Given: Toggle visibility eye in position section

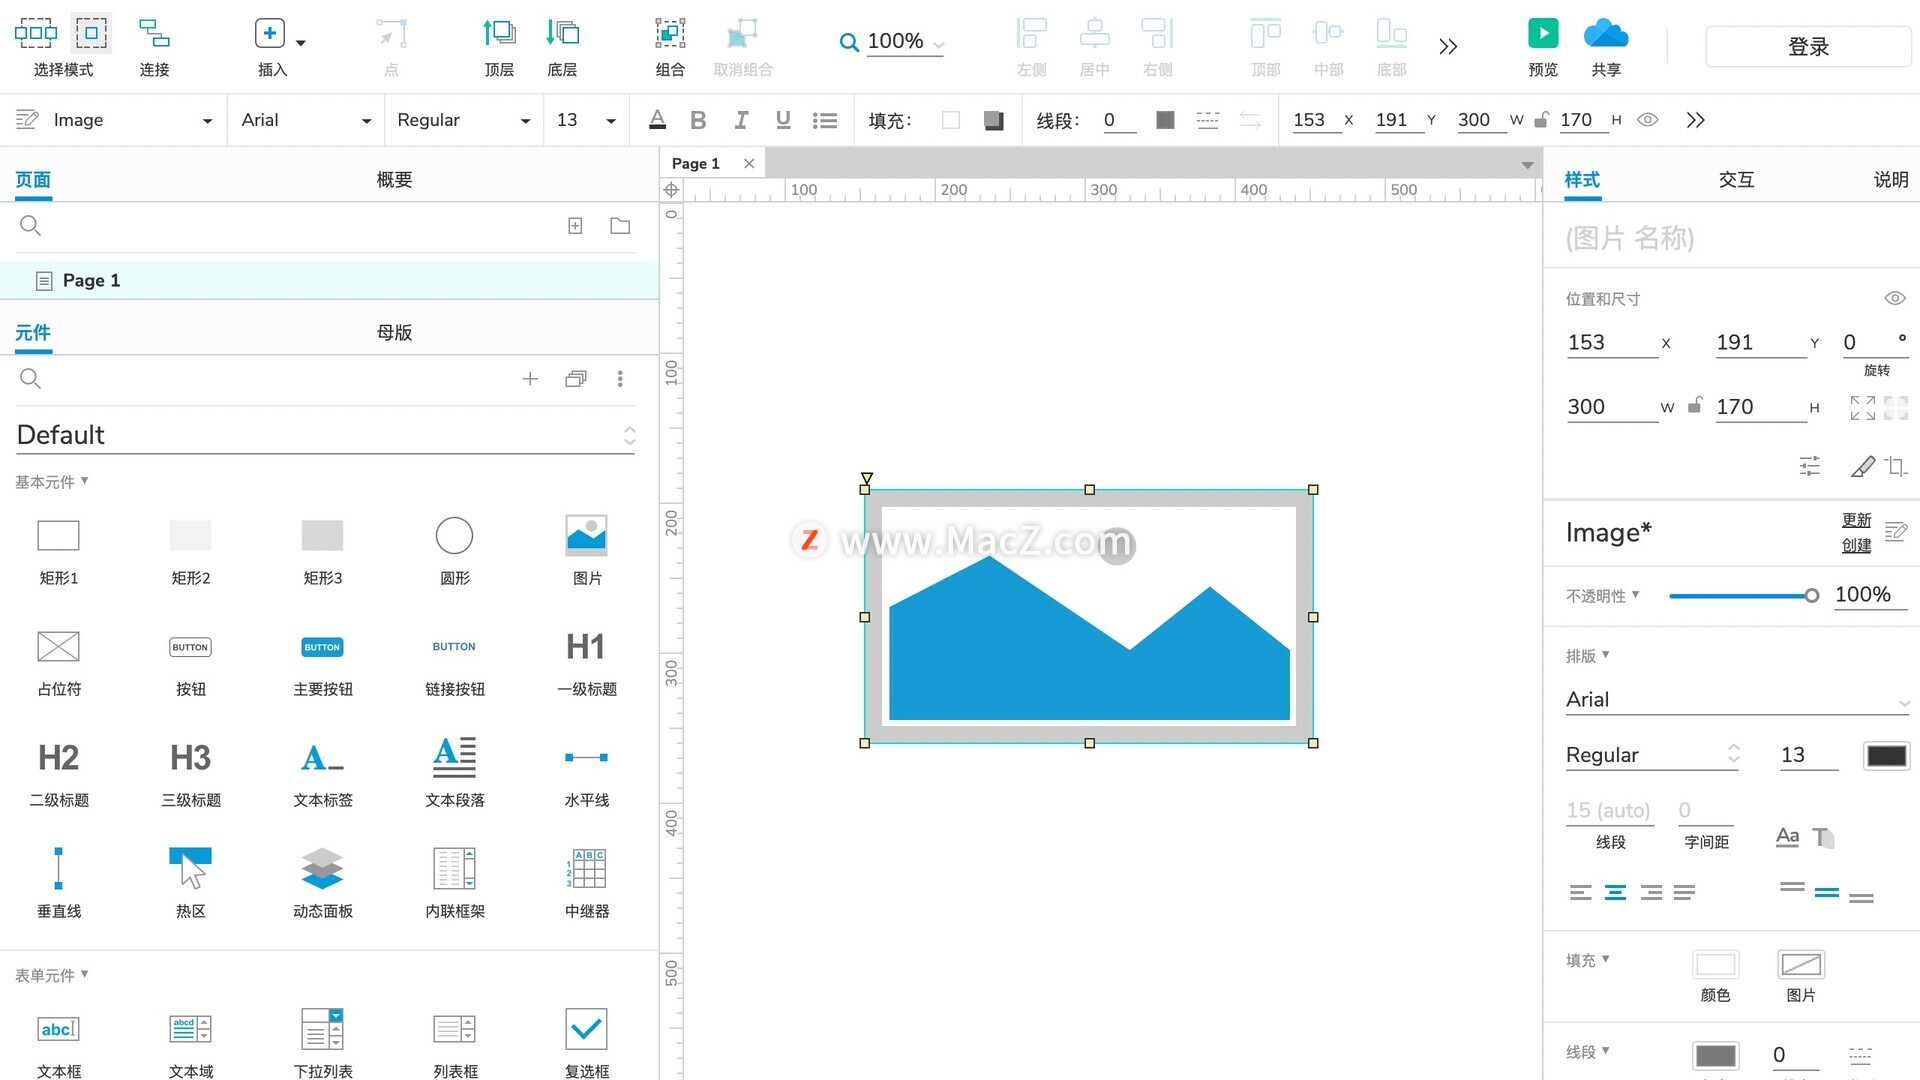Looking at the screenshot, I should 1894,298.
